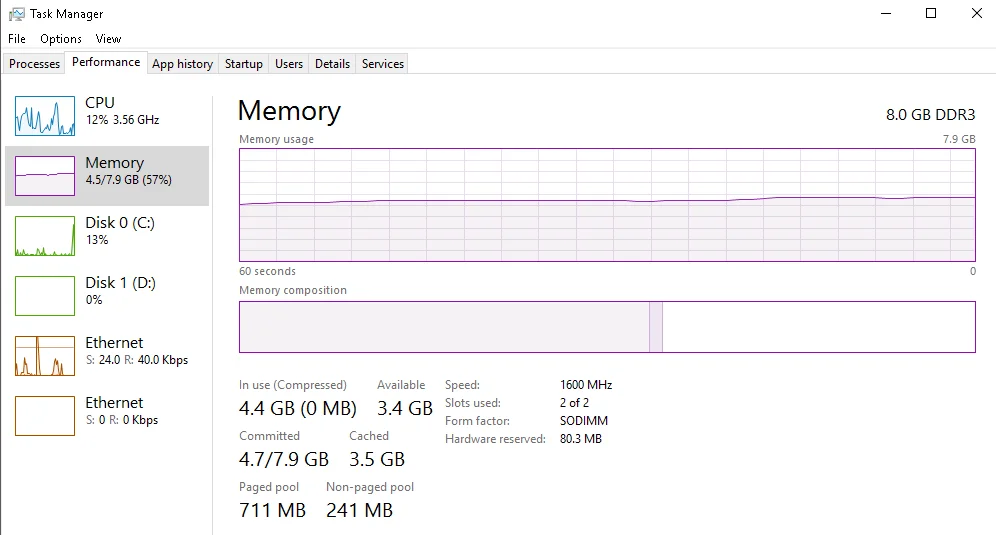Screen dimensions: 996x535
Task: Open the Disk 0 (C:) graph thumbnail
Action: 45,236
